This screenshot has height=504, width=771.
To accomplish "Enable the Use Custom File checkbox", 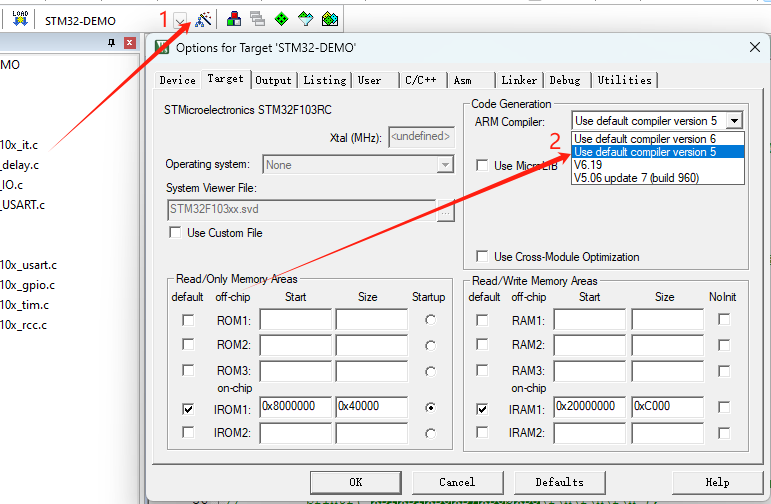I will pos(175,232).
